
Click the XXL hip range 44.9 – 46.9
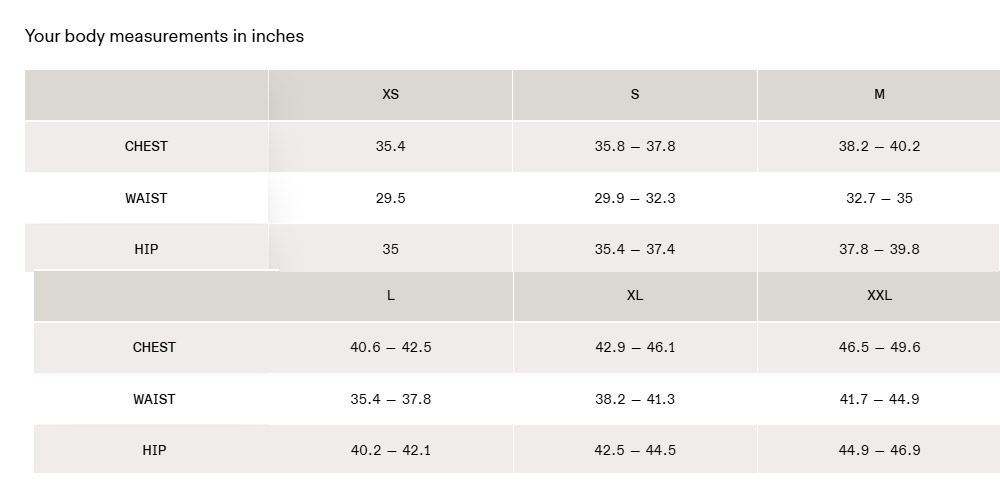coord(879,450)
